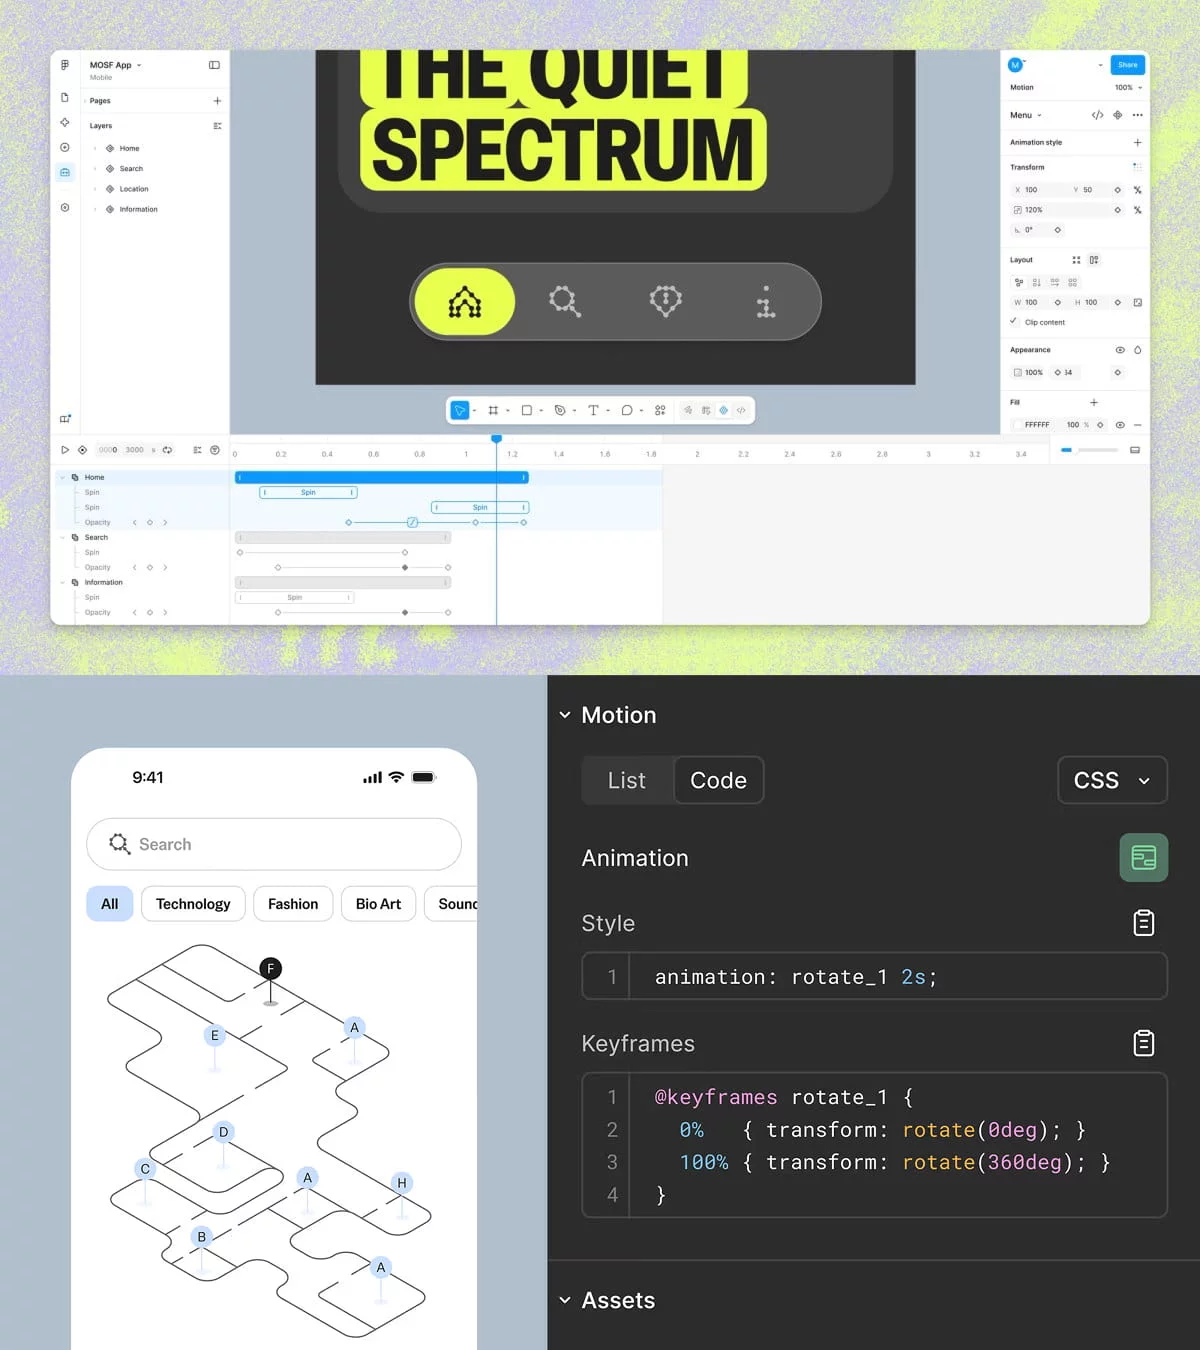Open the CSS language dropdown
Viewport: 1200px width, 1350px height.
coord(1112,780)
